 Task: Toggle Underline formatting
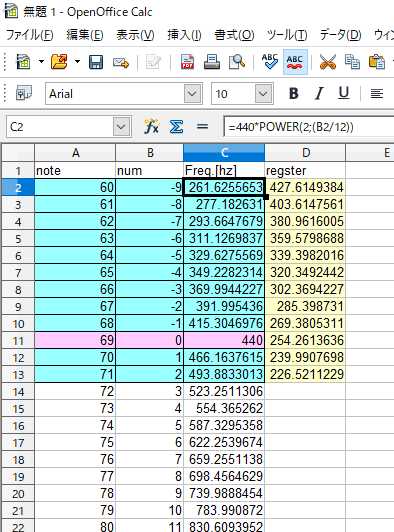coord(344,93)
